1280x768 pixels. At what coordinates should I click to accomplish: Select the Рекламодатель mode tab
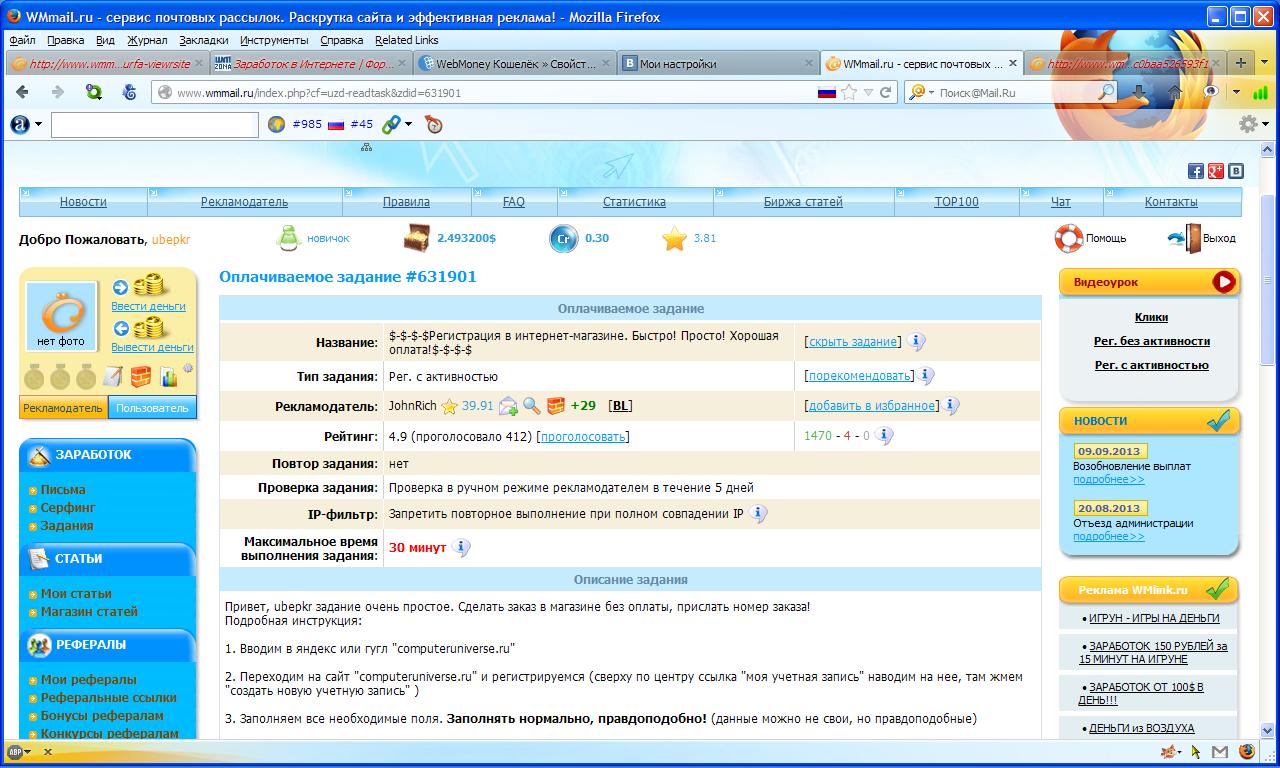[x=63, y=408]
